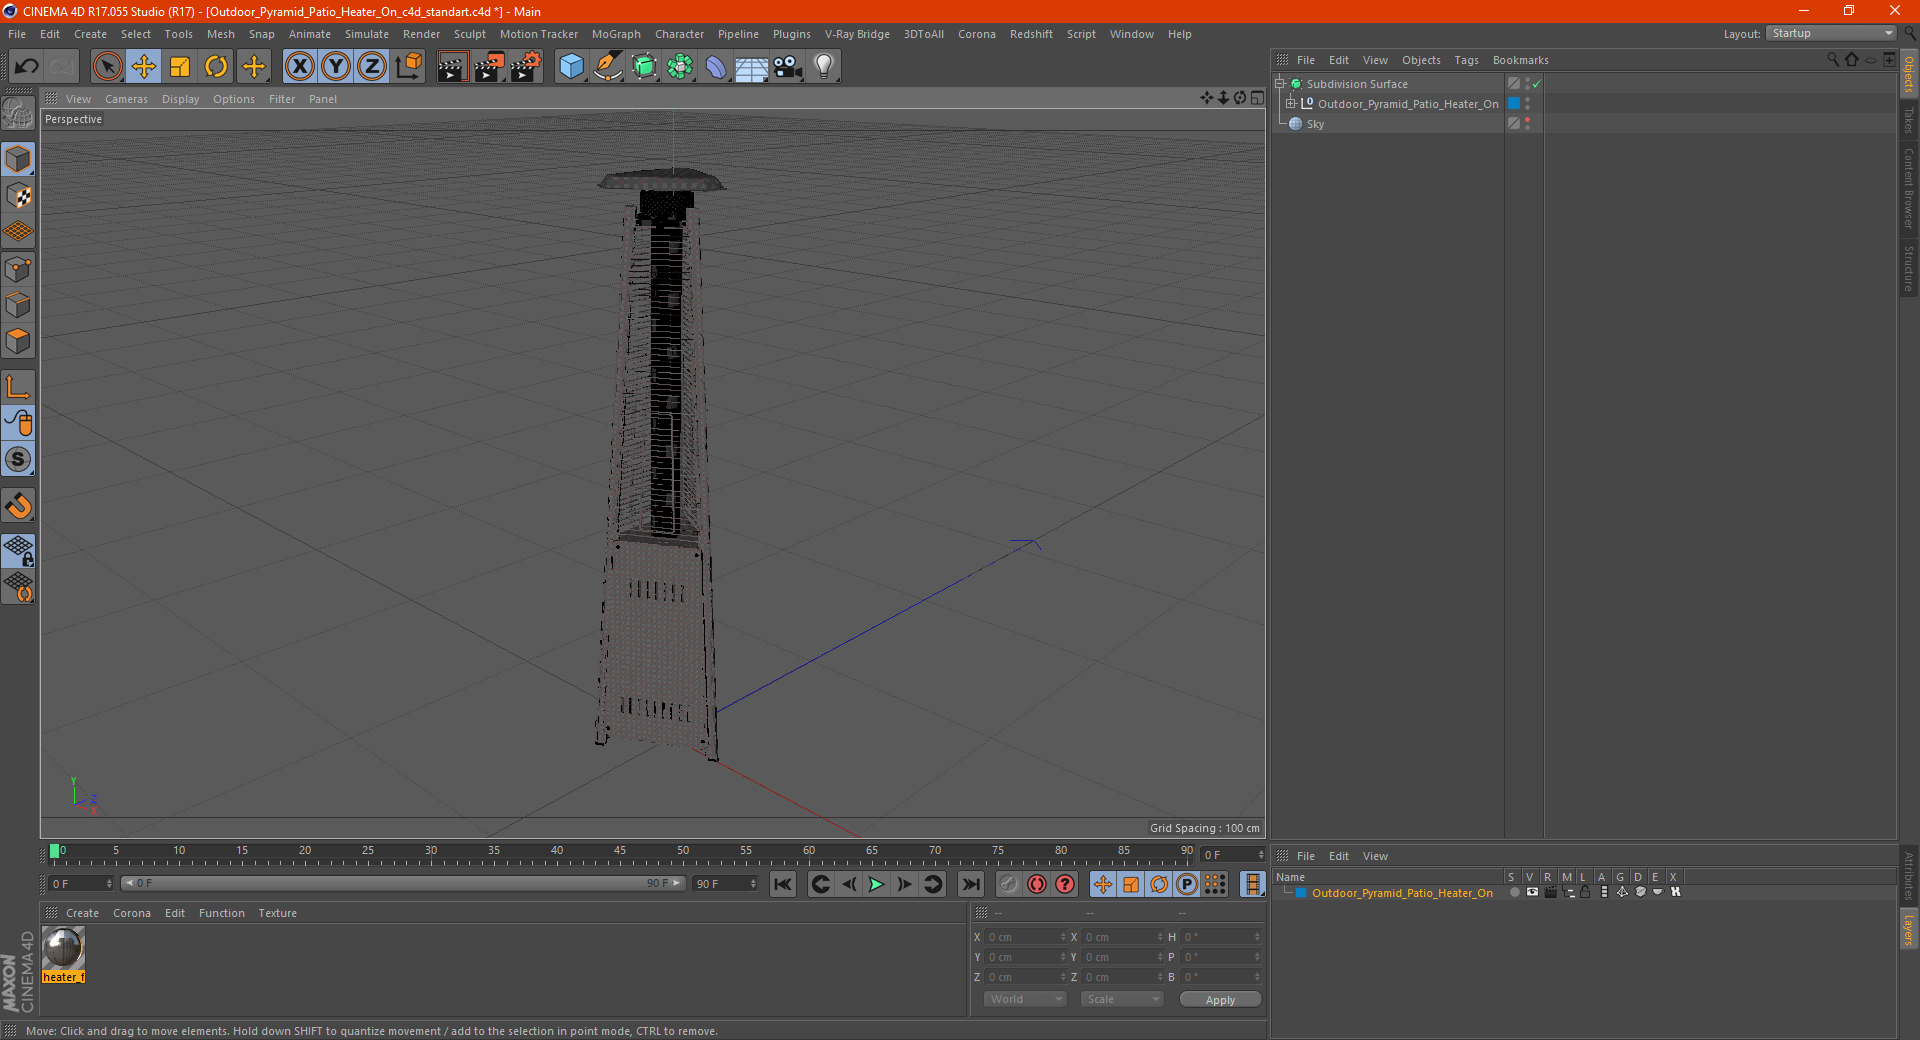The height and width of the screenshot is (1040, 1920).
Task: Toggle layer visibility eye for Outdoor_Pyramid_Patio_Heater_On
Action: tap(1531, 893)
